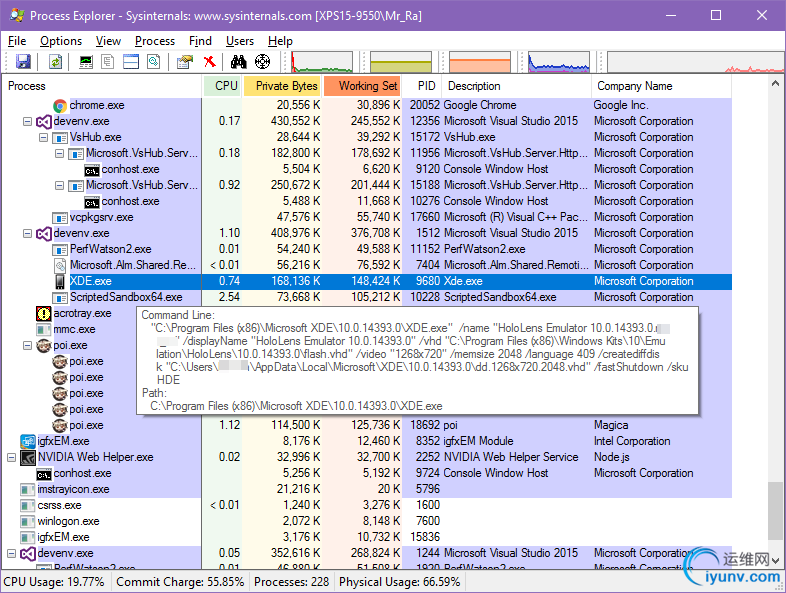Click the Physical Usage status bar entry
The image size is (786, 593).
400,582
